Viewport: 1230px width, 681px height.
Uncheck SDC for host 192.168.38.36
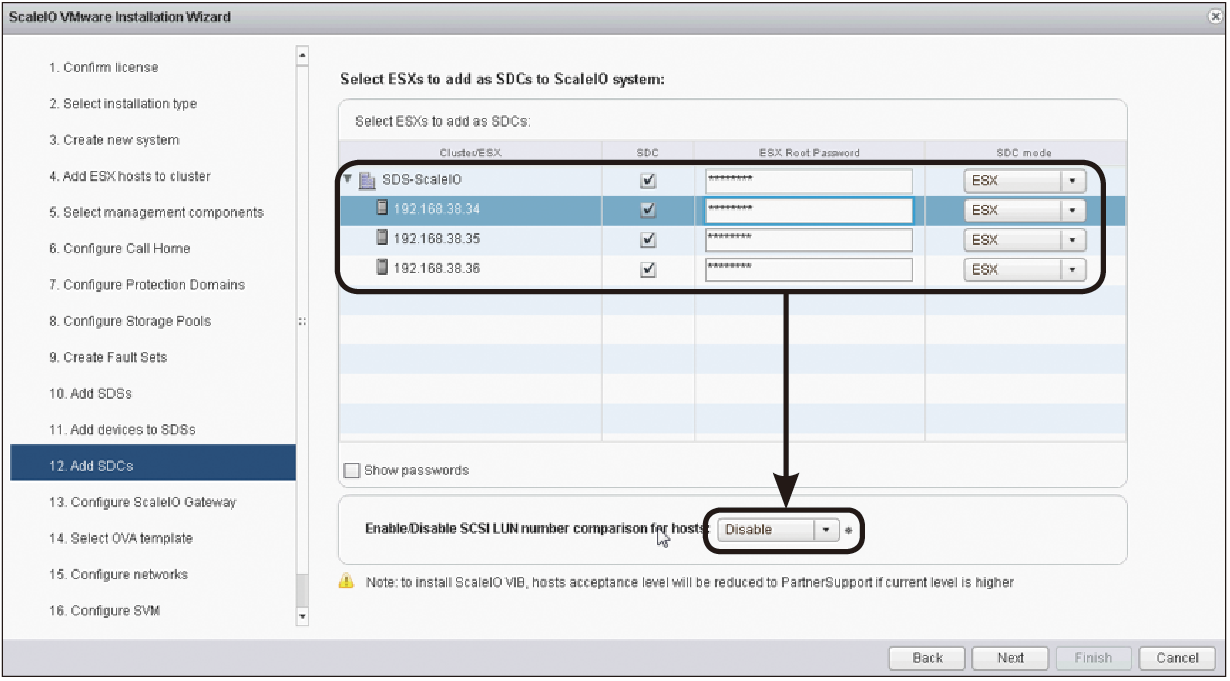click(x=648, y=269)
